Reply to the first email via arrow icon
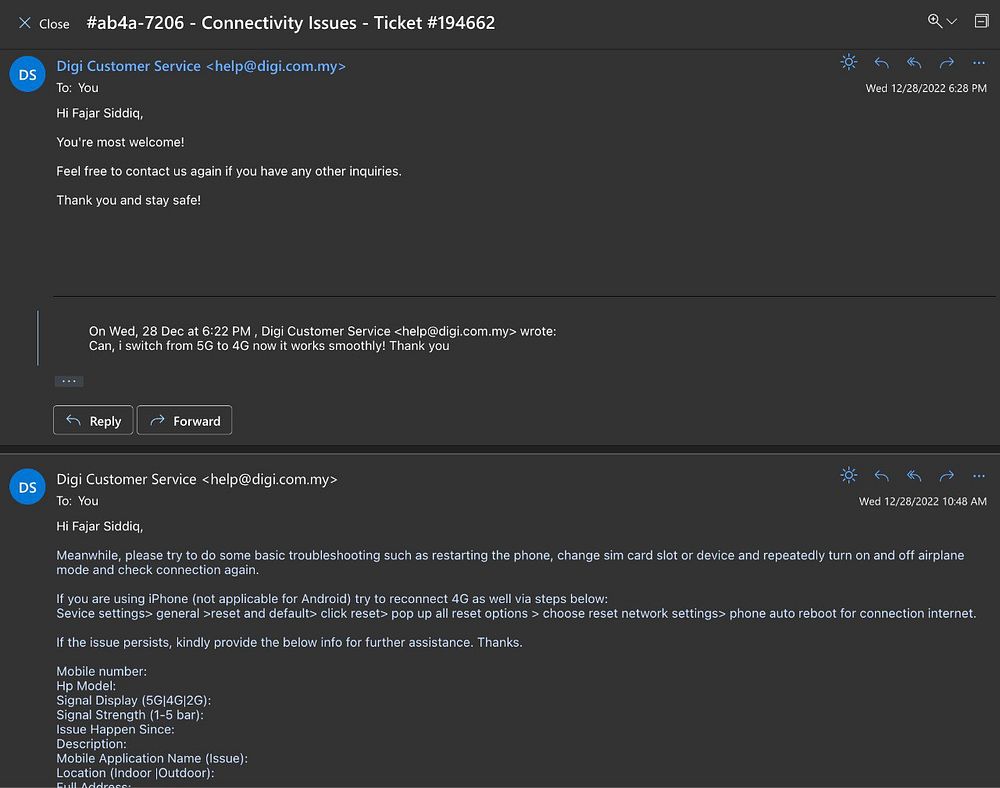 pyautogui.click(x=881, y=63)
